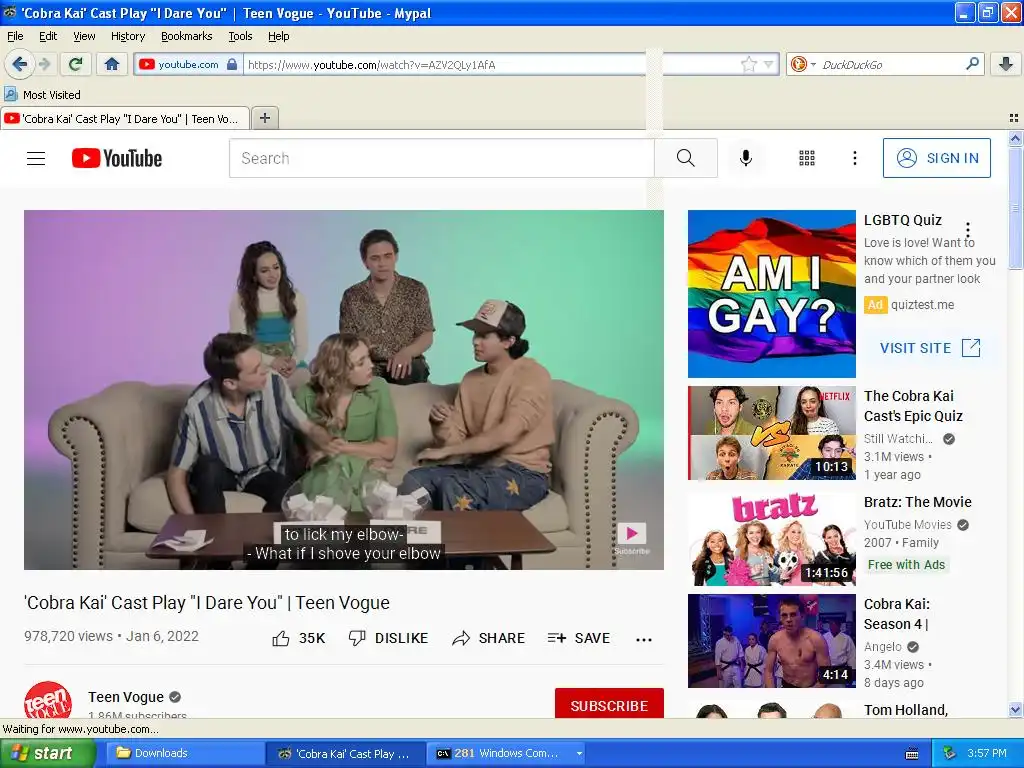This screenshot has height=768, width=1024.
Task: Open more actions ellipsis under video
Action: point(644,639)
